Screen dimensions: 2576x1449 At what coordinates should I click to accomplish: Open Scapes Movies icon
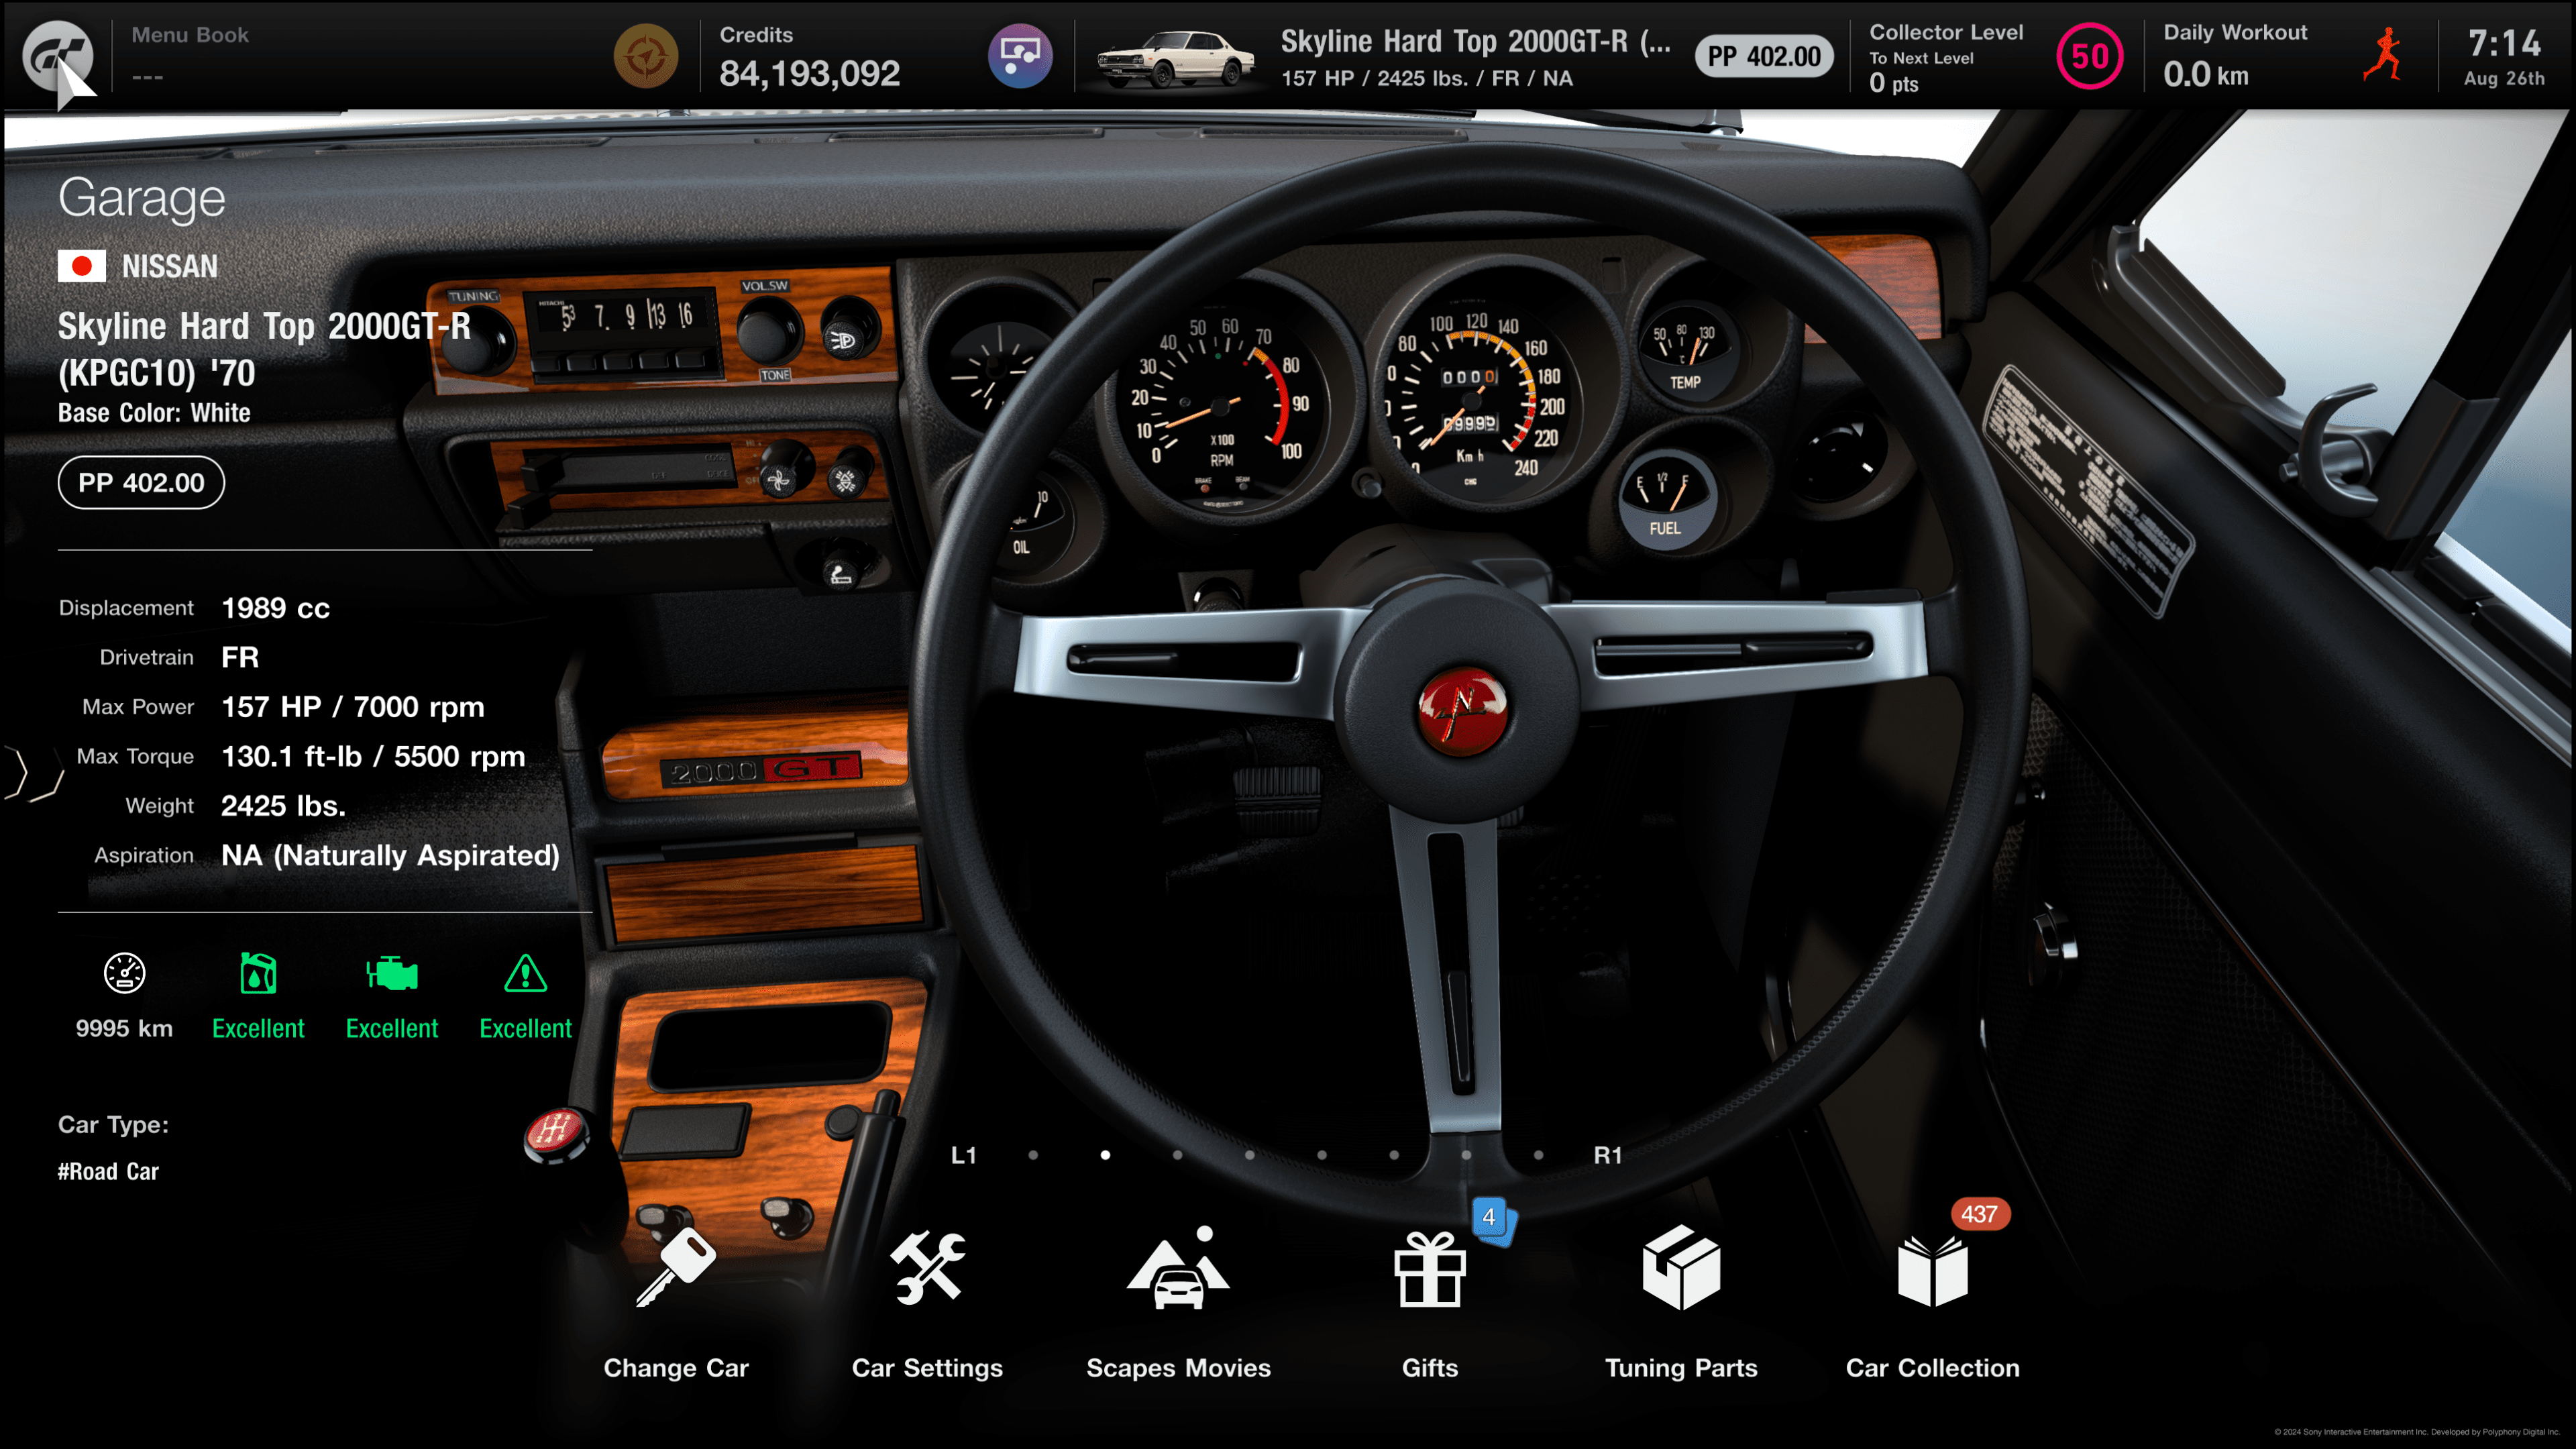[1178, 1267]
